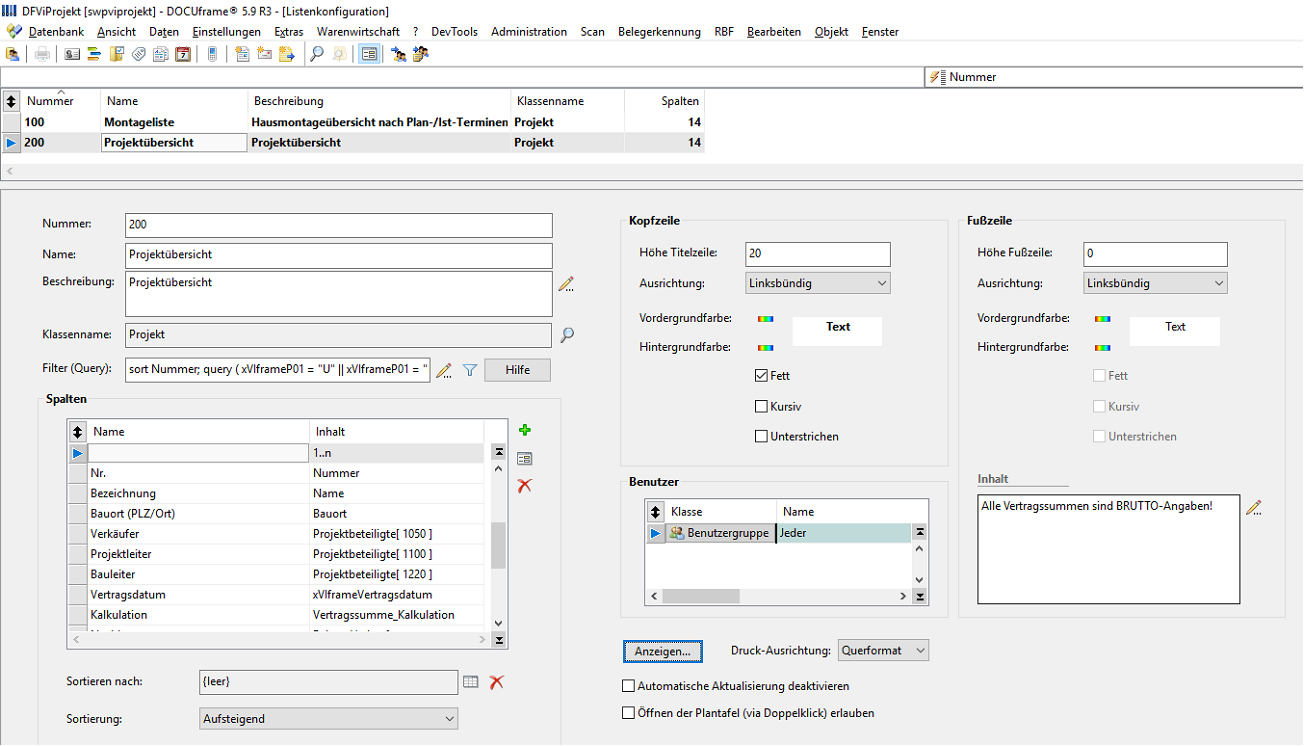Click the Höhe Fußzeile input field

[x=1155, y=254]
